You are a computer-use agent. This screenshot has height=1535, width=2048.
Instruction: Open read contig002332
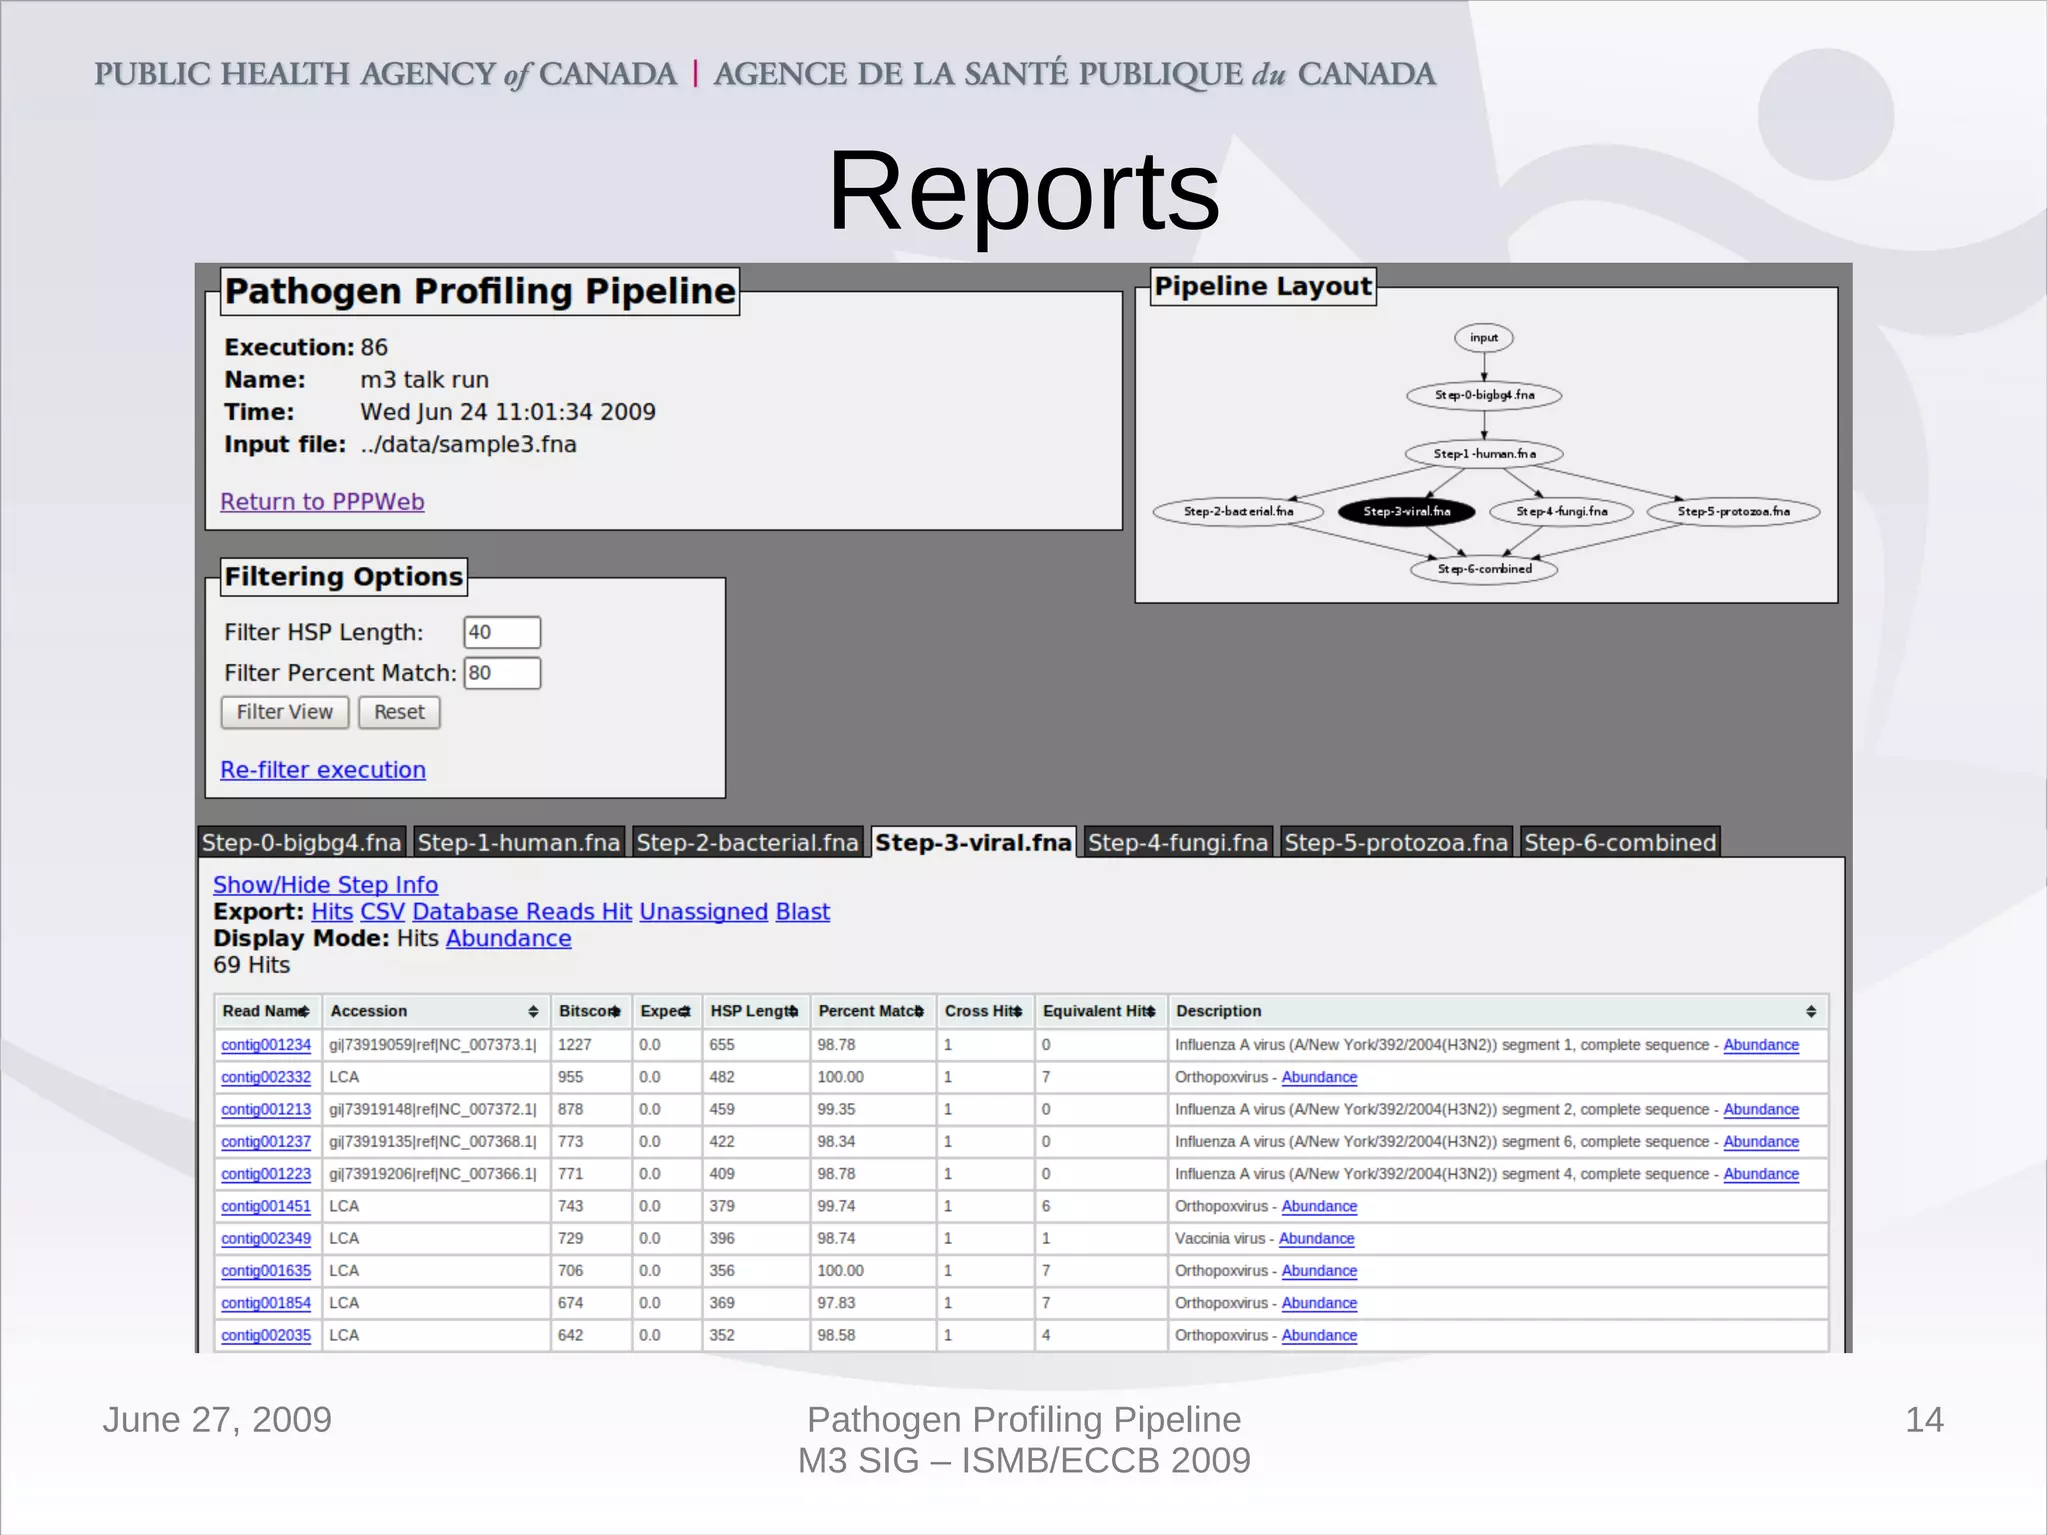[266, 1078]
